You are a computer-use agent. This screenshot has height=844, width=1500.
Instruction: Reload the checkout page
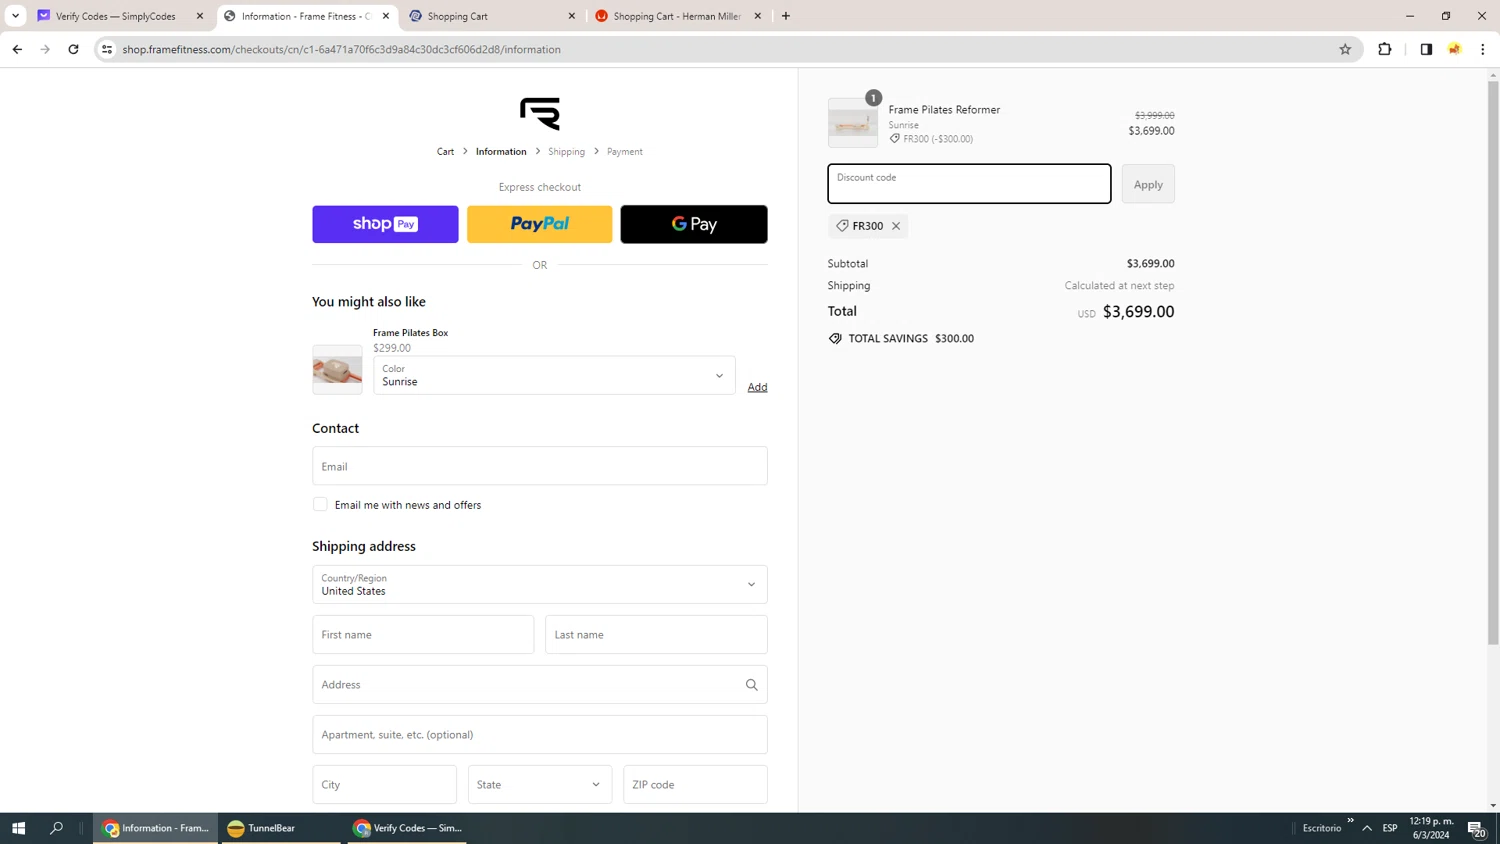pyautogui.click(x=73, y=49)
